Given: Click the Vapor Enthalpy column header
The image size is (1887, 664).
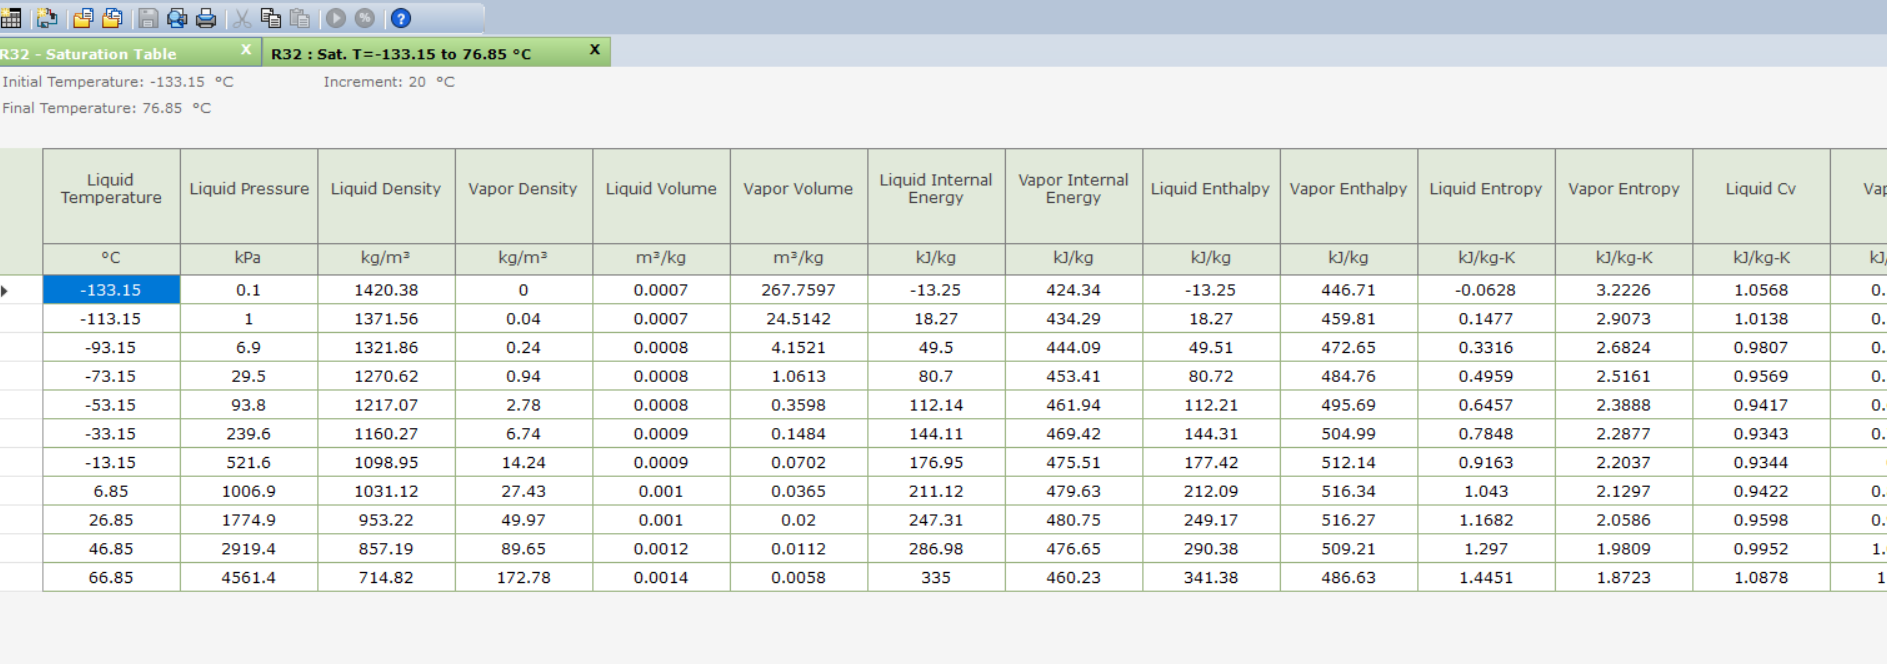Looking at the screenshot, I should pyautogui.click(x=1348, y=189).
